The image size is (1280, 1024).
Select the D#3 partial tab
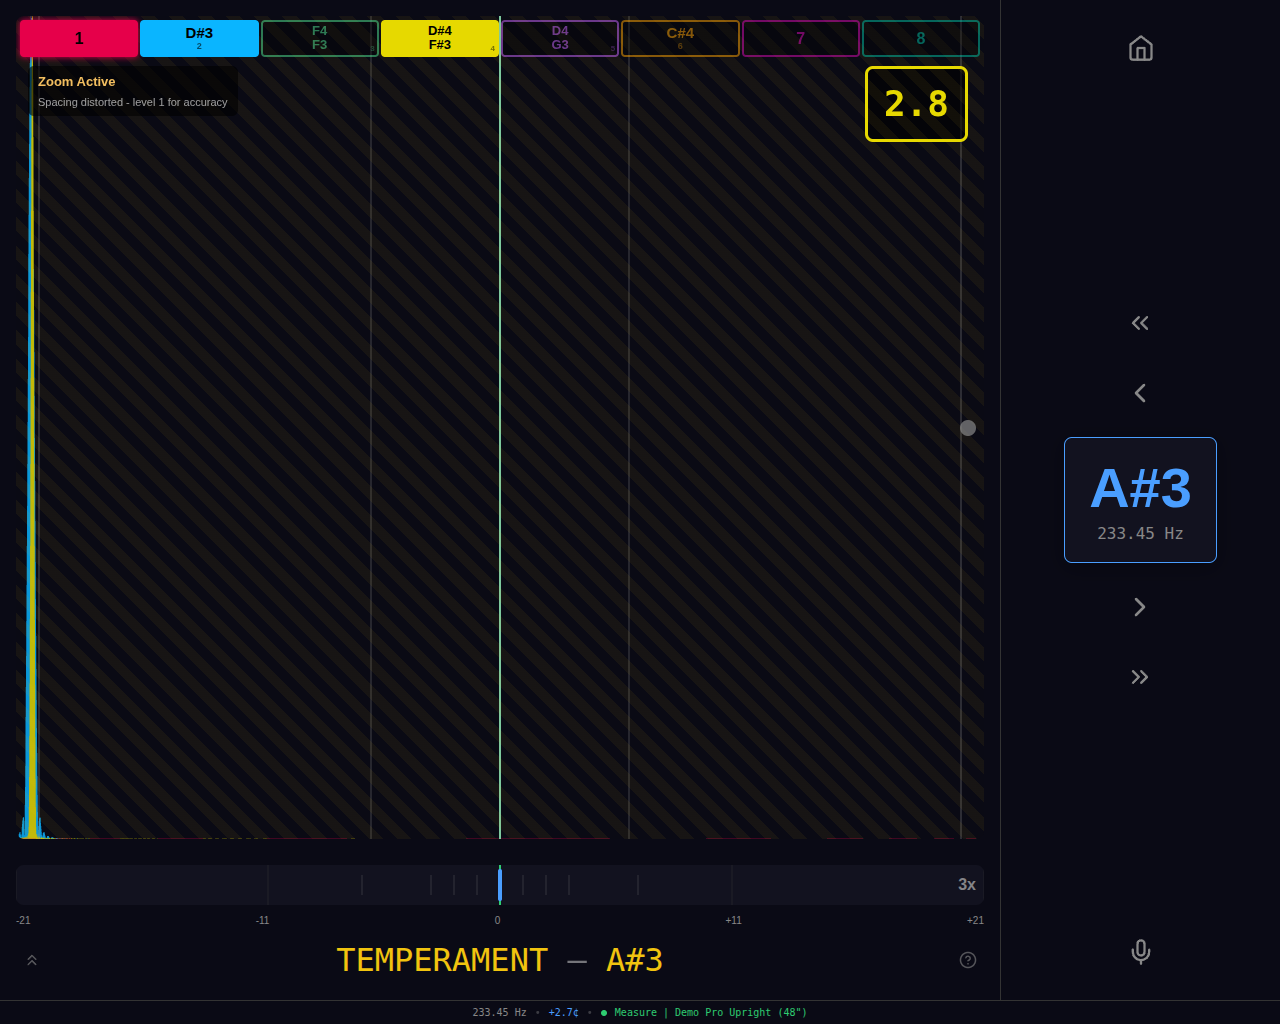pyautogui.click(x=199, y=38)
